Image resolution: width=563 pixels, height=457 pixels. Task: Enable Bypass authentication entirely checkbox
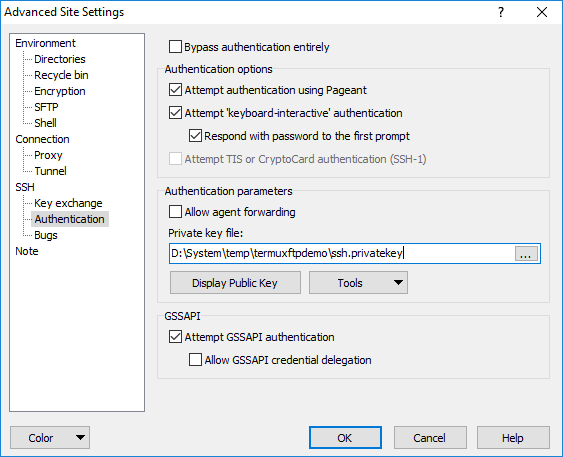175,47
